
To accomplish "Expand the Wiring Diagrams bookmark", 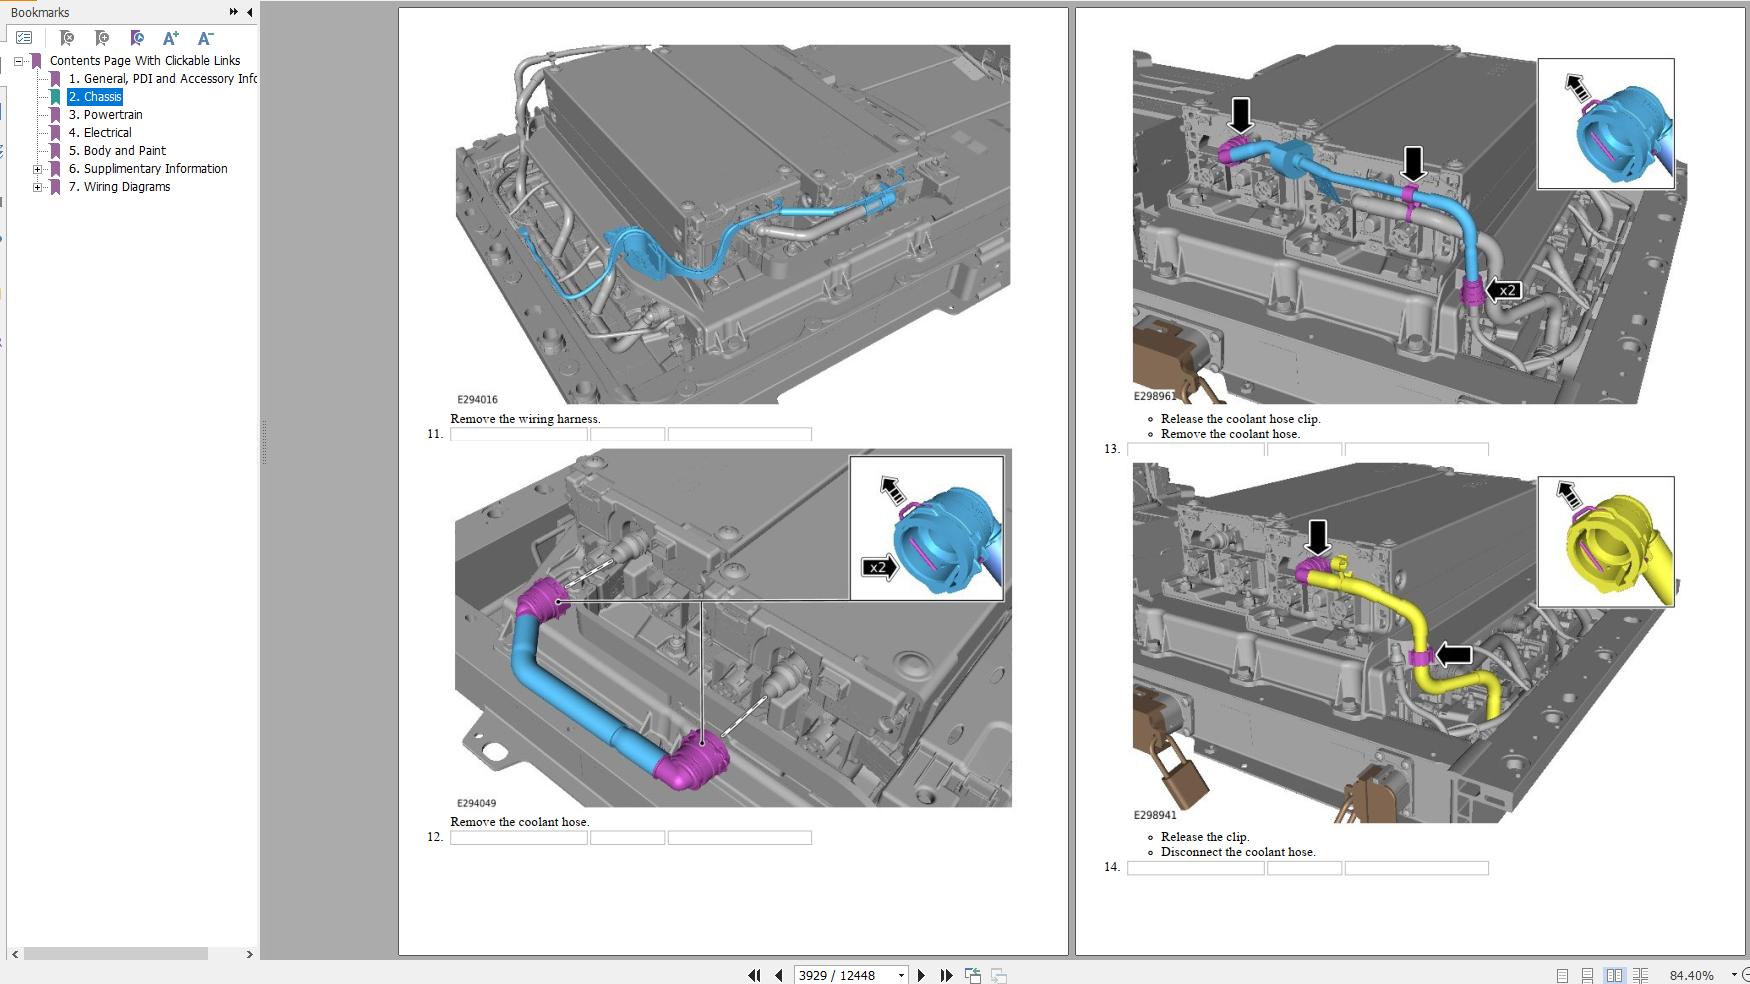I will 38,187.
